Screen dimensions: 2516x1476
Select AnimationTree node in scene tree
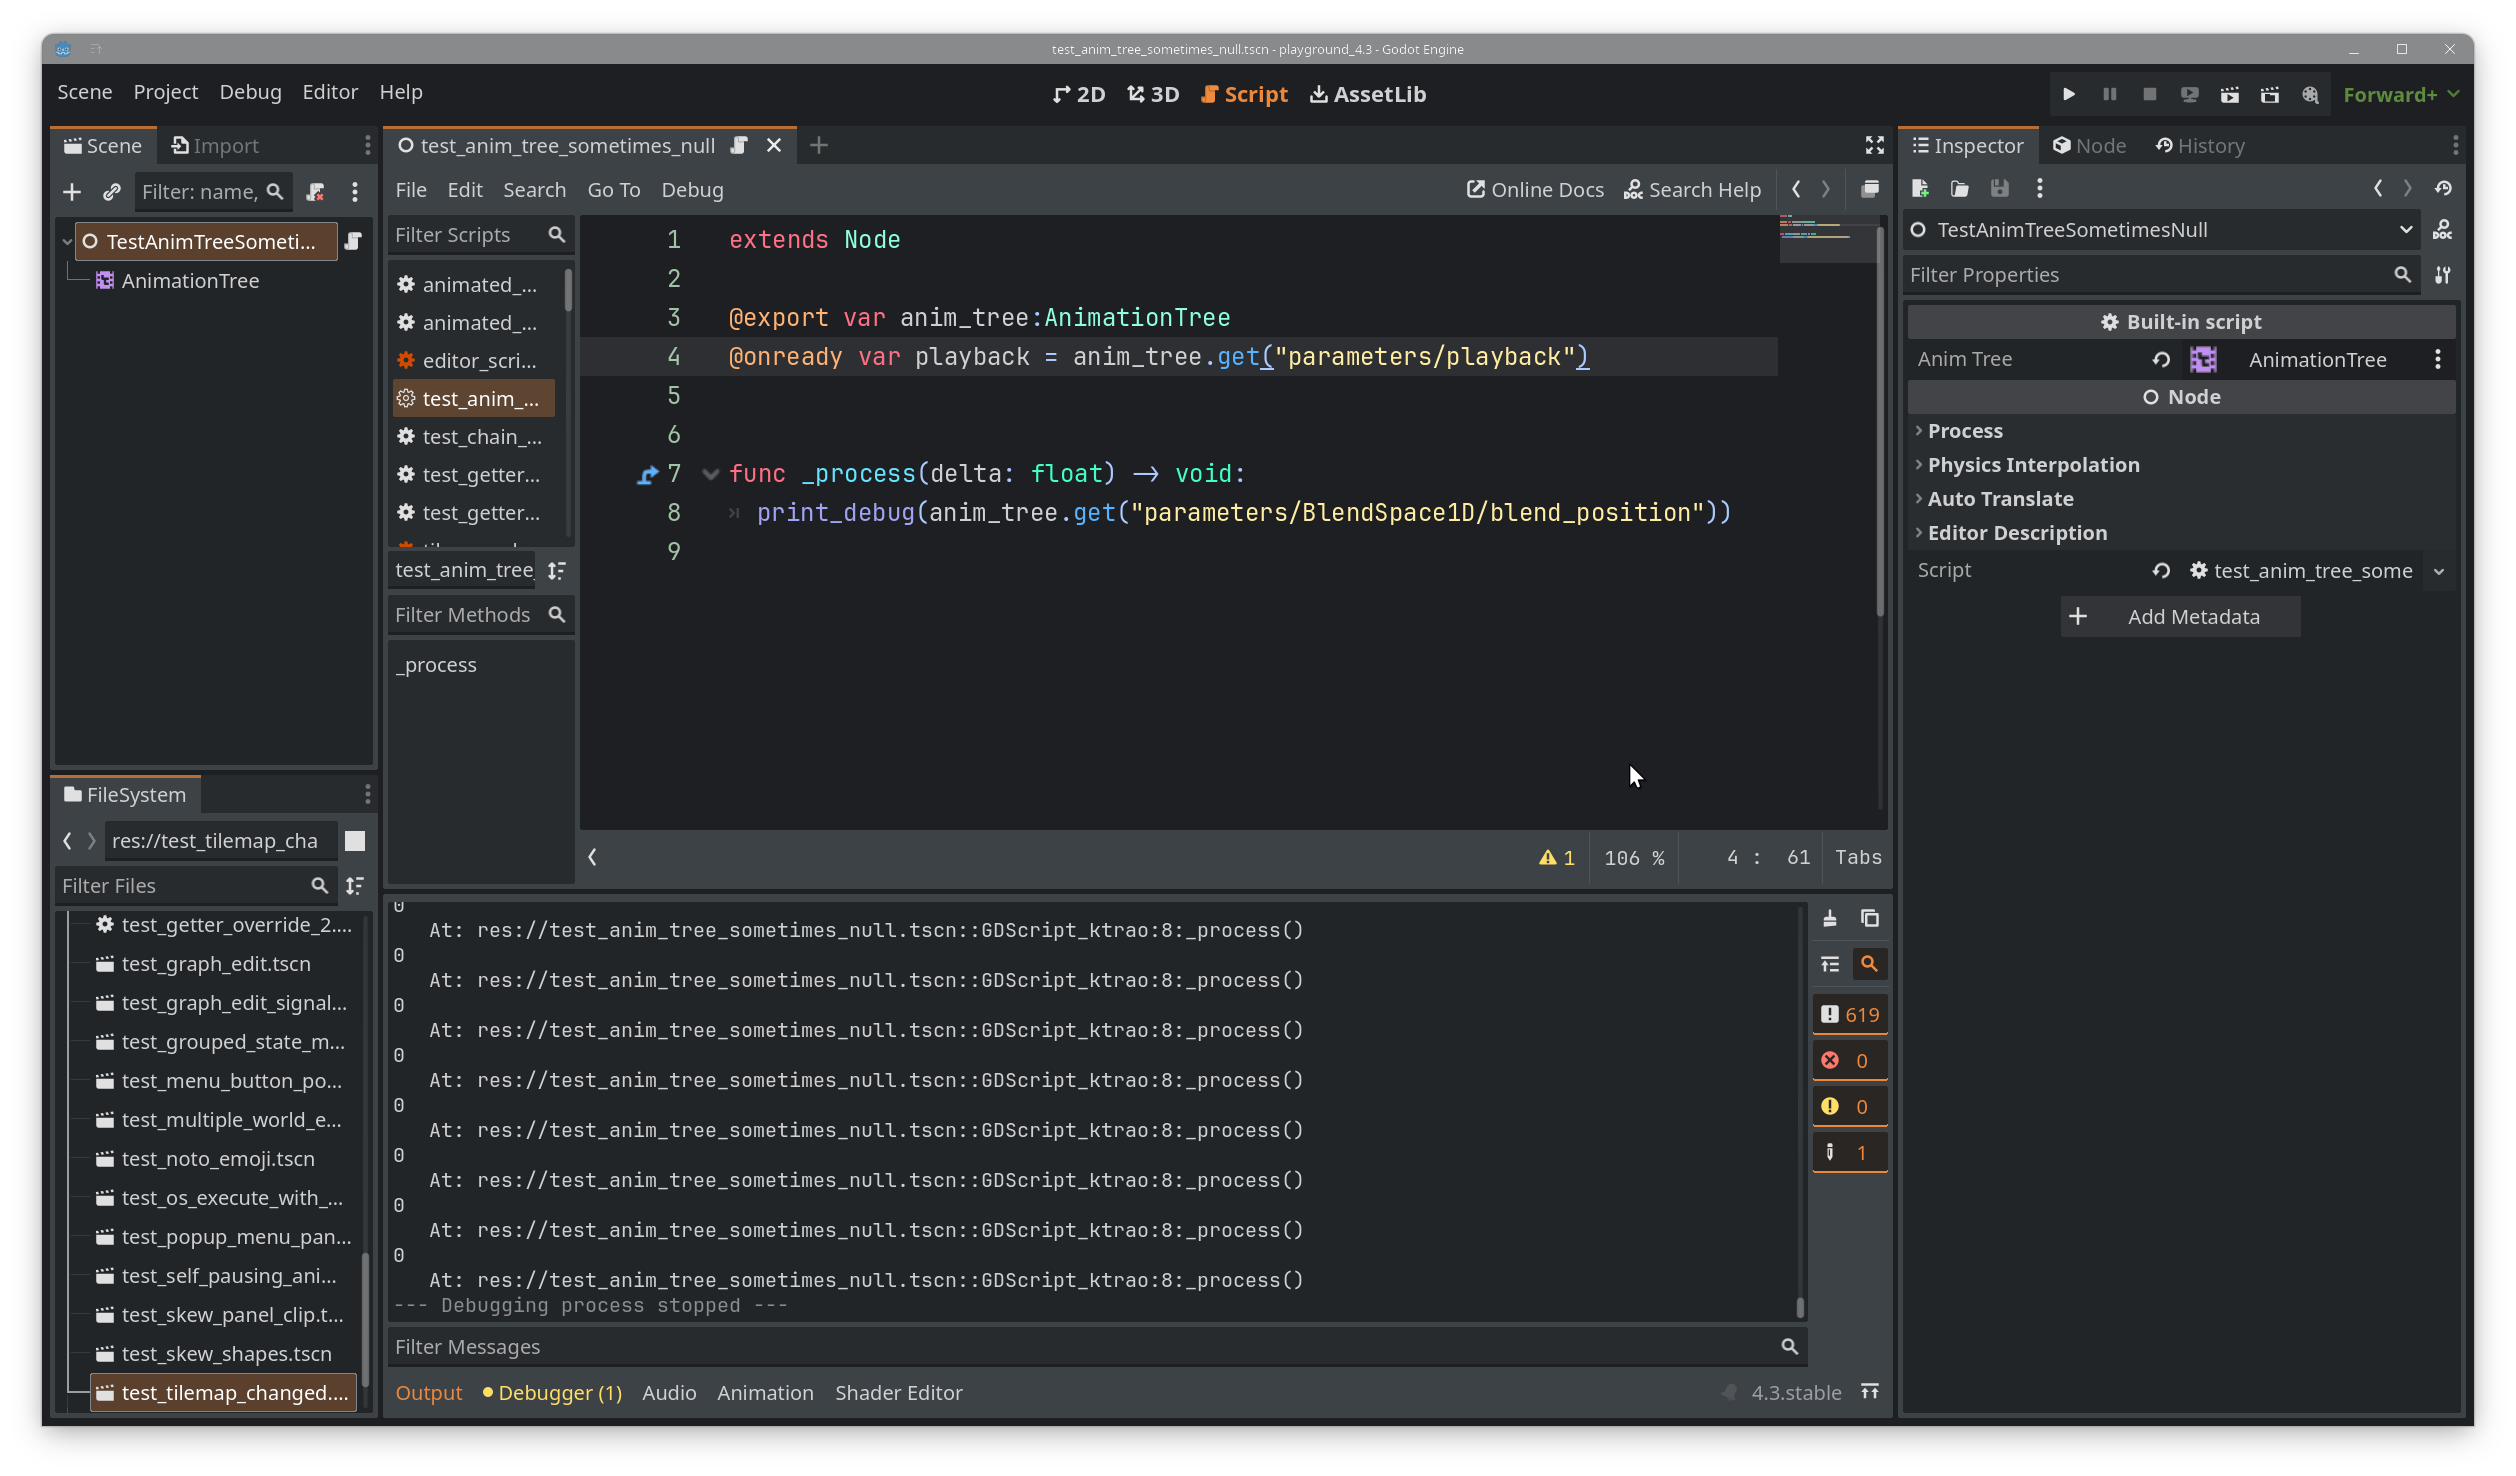[190, 281]
